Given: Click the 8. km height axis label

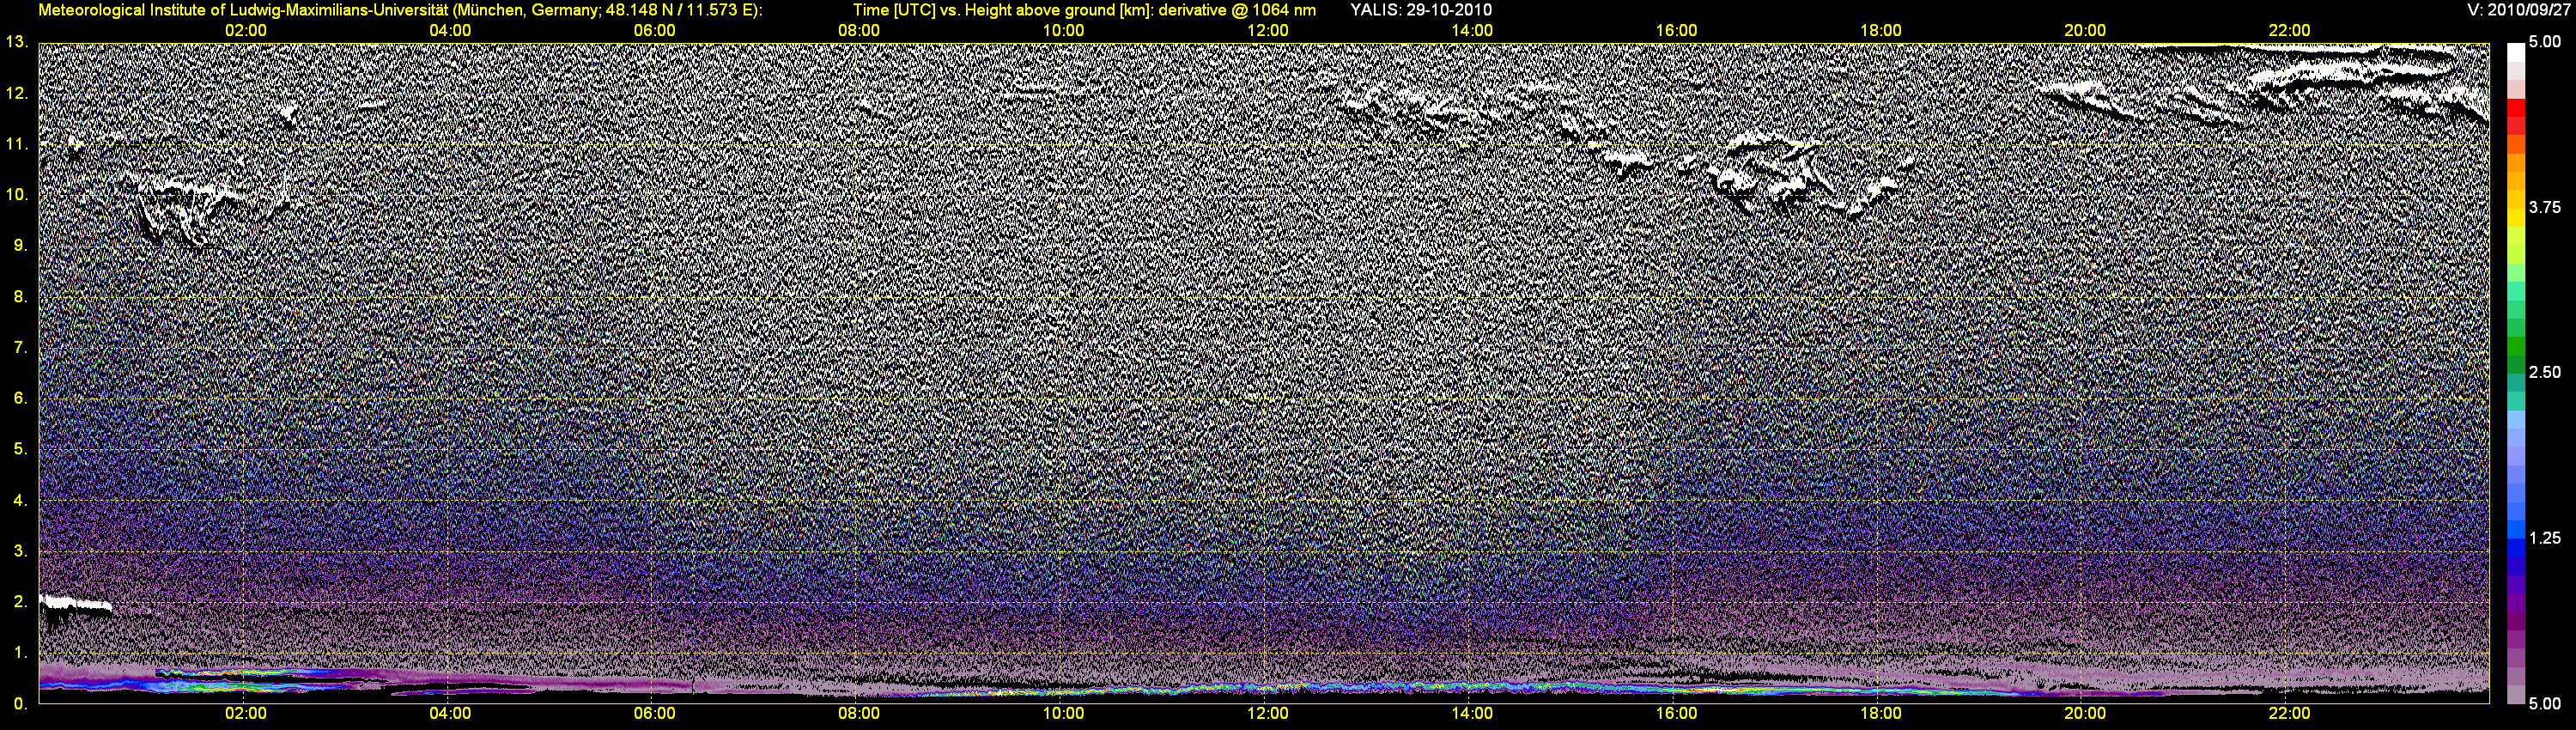Looking at the screenshot, I should pos(20,296).
